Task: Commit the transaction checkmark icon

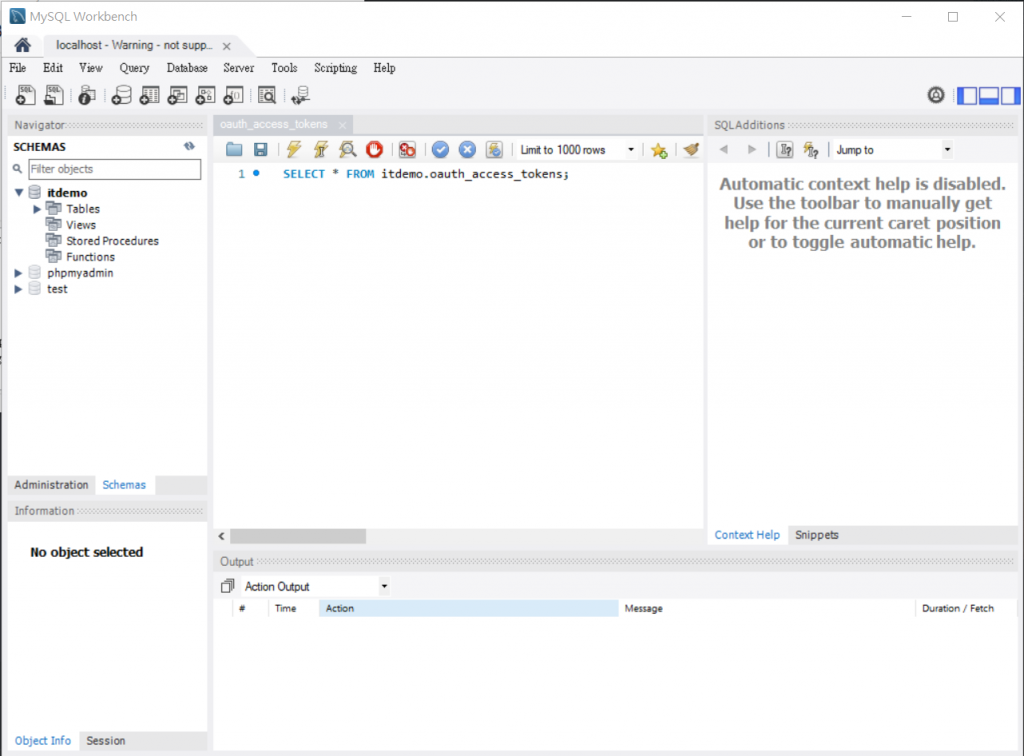Action: pyautogui.click(x=440, y=150)
